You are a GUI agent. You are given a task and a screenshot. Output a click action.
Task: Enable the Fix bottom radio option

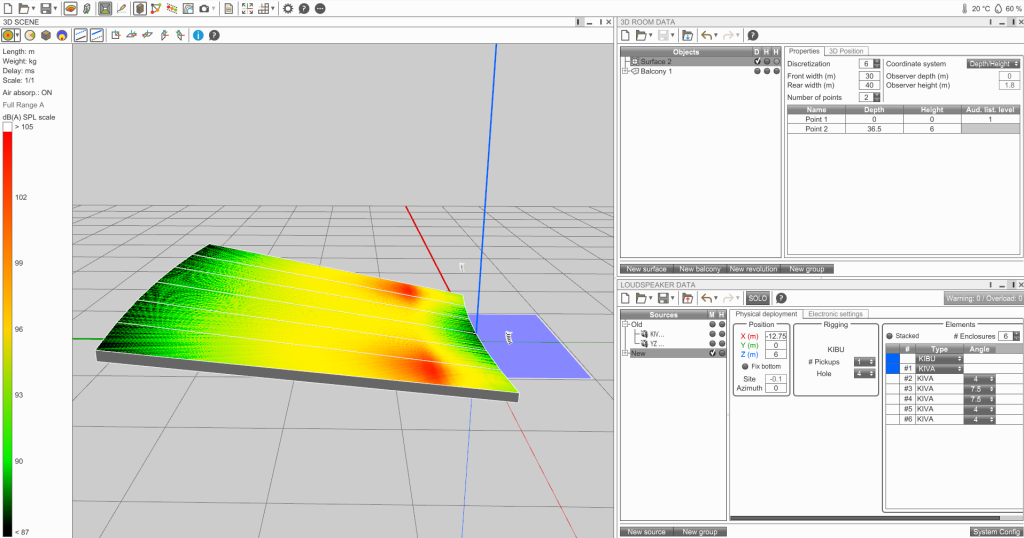745,366
